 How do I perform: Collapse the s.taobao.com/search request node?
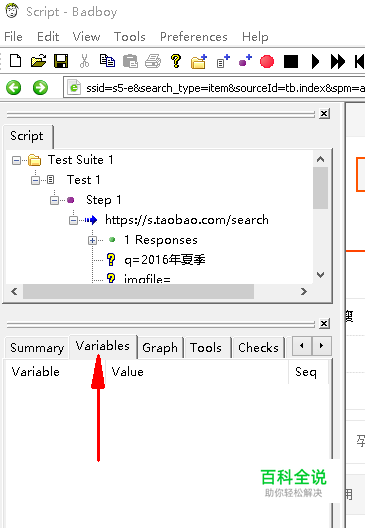pyautogui.click(x=73, y=221)
